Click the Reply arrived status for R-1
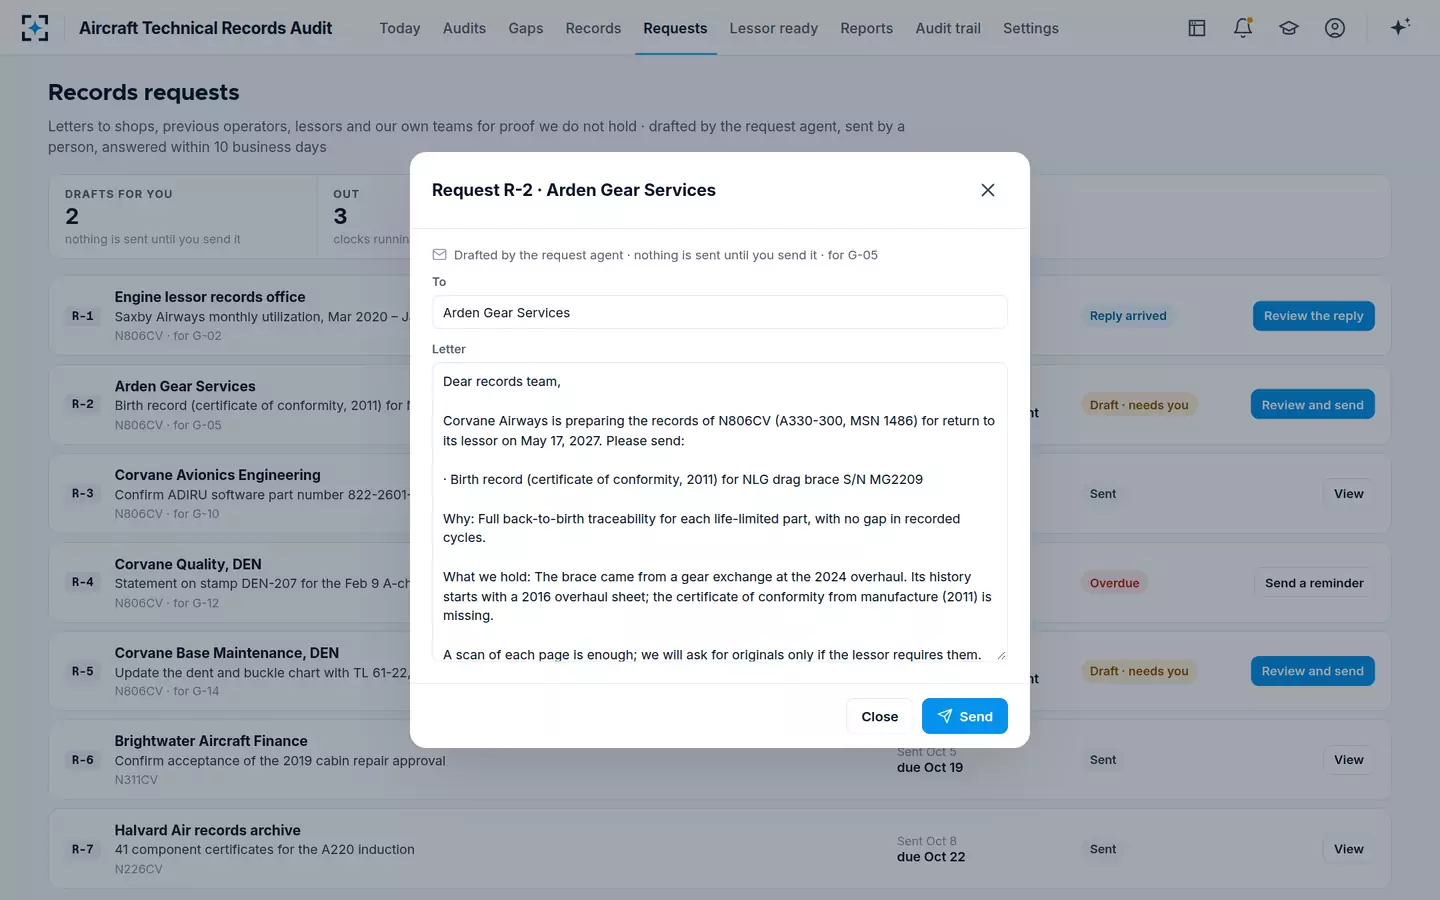The image size is (1440, 900). (x=1128, y=316)
